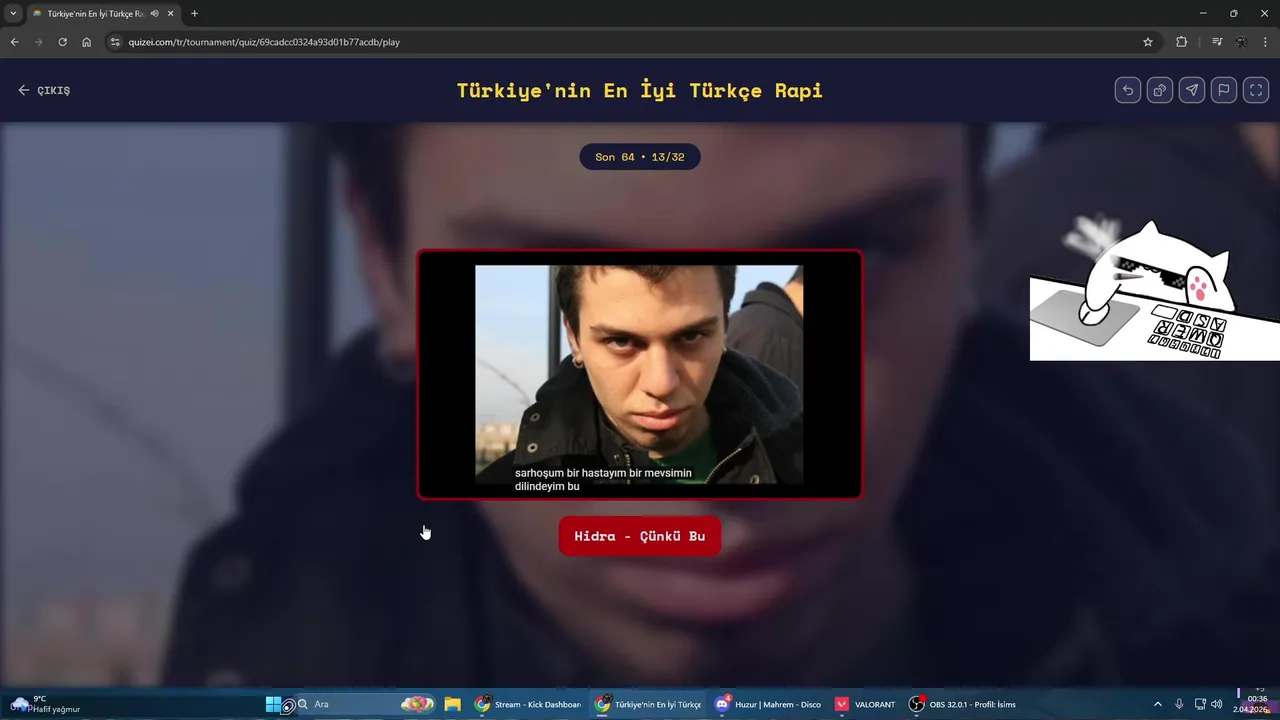Viewport: 1280px width, 720px height.
Task: Click the paper plane share icon
Action: click(x=1192, y=90)
